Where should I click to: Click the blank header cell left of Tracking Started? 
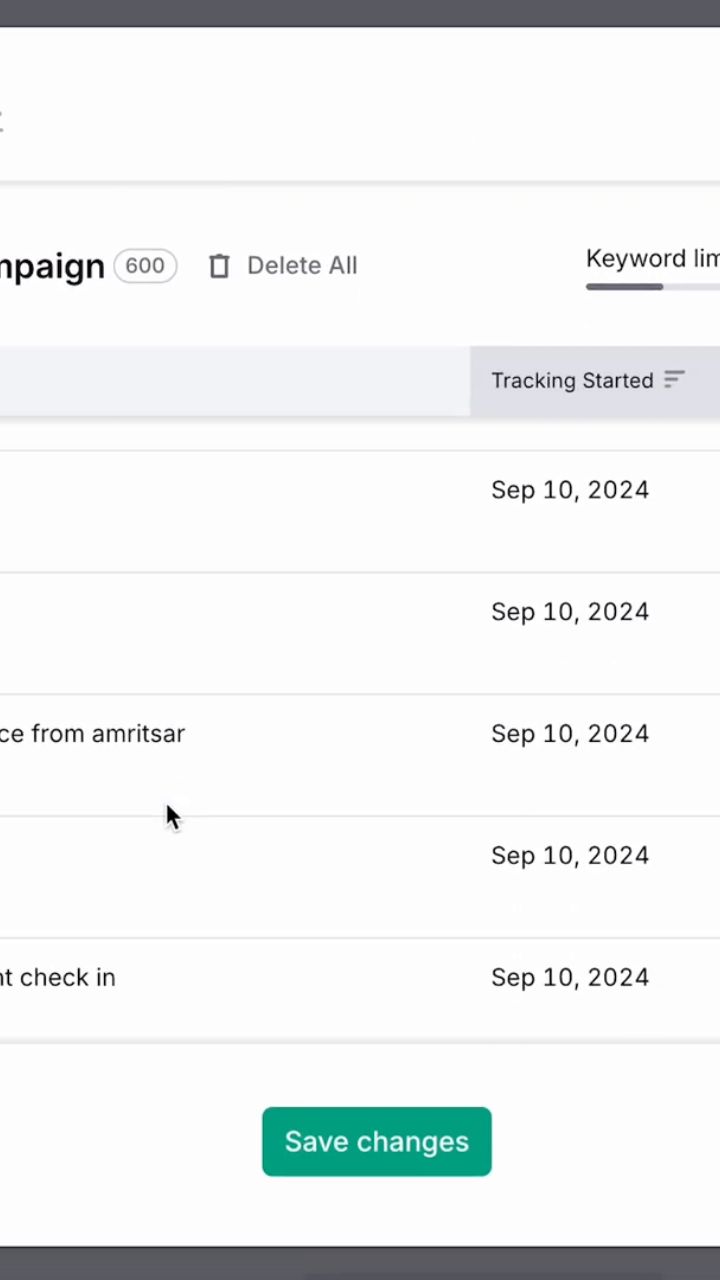click(x=234, y=381)
